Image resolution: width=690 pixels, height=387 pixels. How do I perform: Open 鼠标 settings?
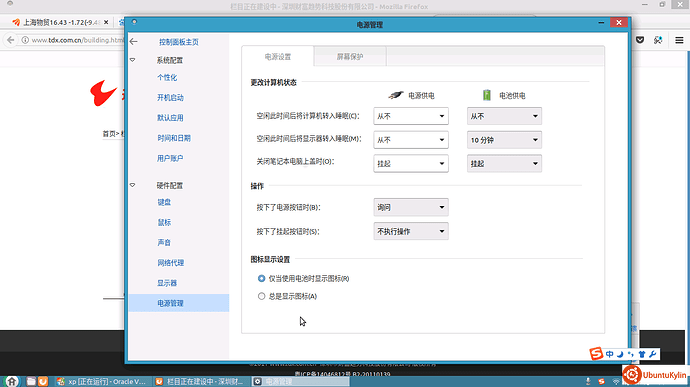click(x=164, y=222)
